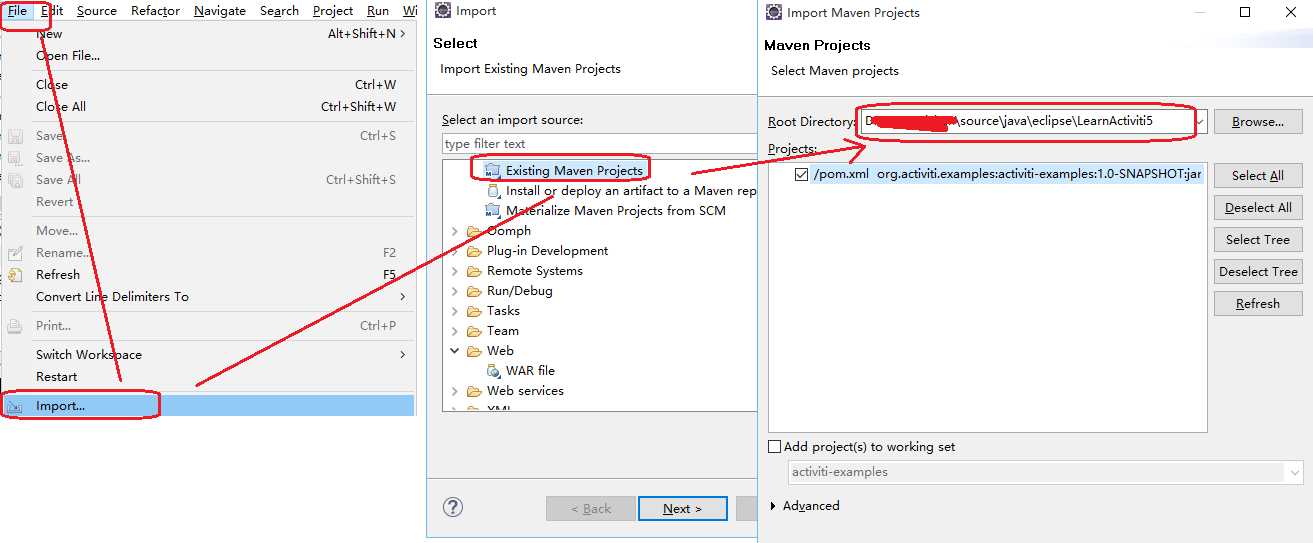The width and height of the screenshot is (1313, 543).
Task: Click Restart menu entry
Action: pyautogui.click(x=56, y=376)
